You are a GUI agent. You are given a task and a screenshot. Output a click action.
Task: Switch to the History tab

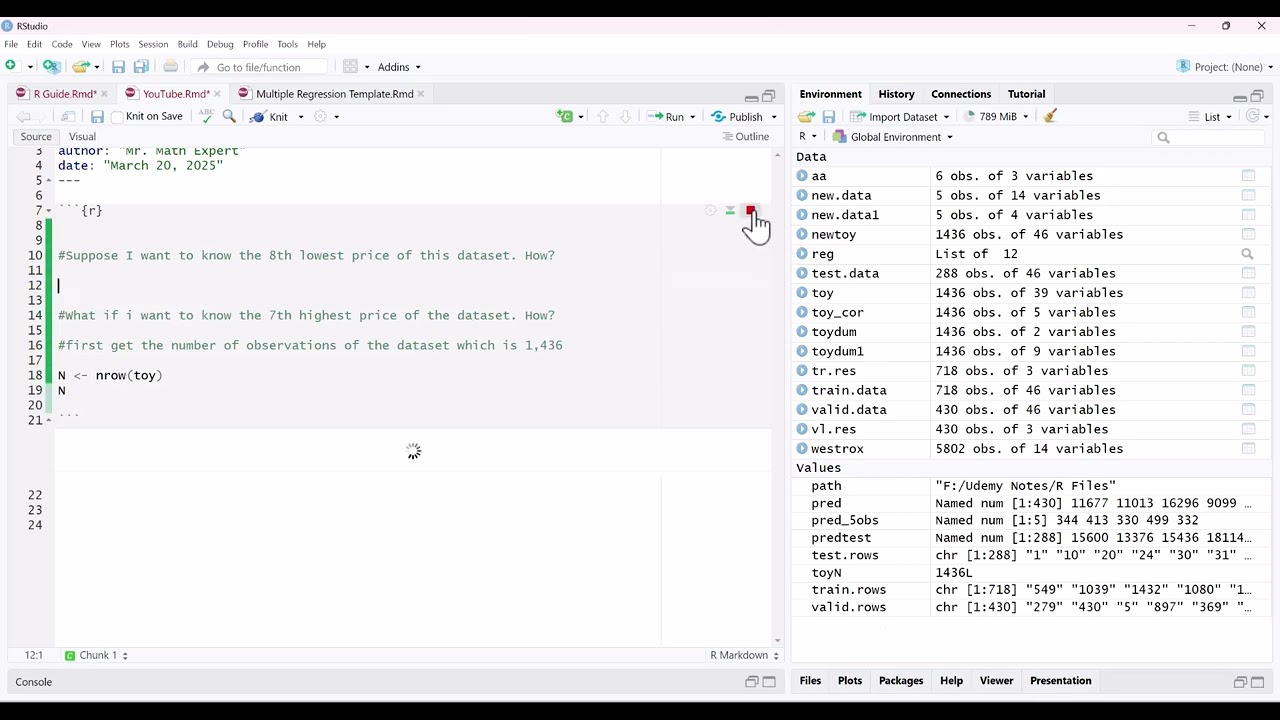pyautogui.click(x=896, y=94)
